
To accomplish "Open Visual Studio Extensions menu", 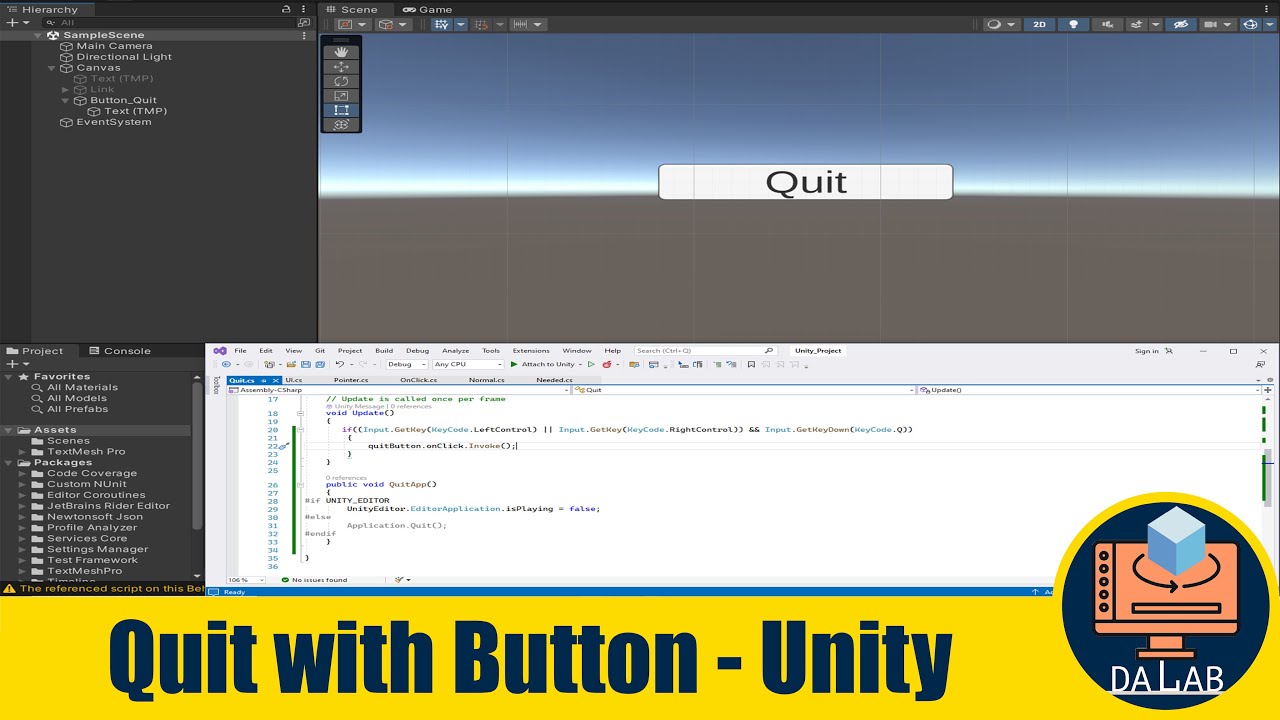I will tap(531, 351).
